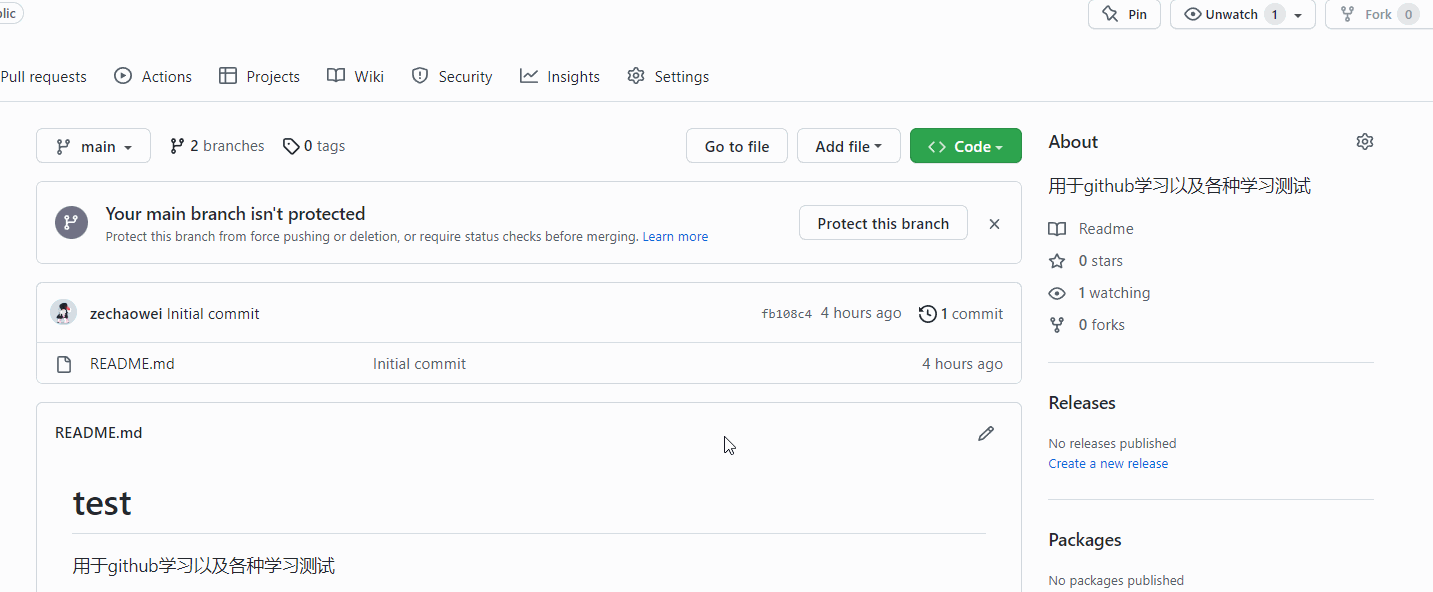
Task: Click the star icon beside 0 stars
Action: pos(1057,261)
